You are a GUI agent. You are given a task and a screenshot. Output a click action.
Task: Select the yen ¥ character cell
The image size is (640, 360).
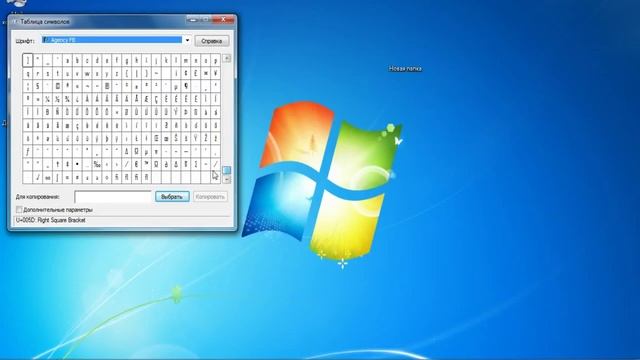pyautogui.click(x=215, y=73)
